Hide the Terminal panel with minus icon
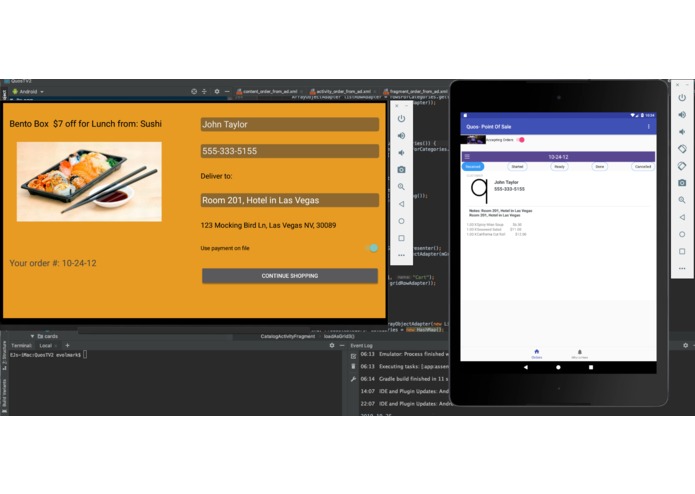The height and width of the screenshot is (494, 695). coord(342,346)
